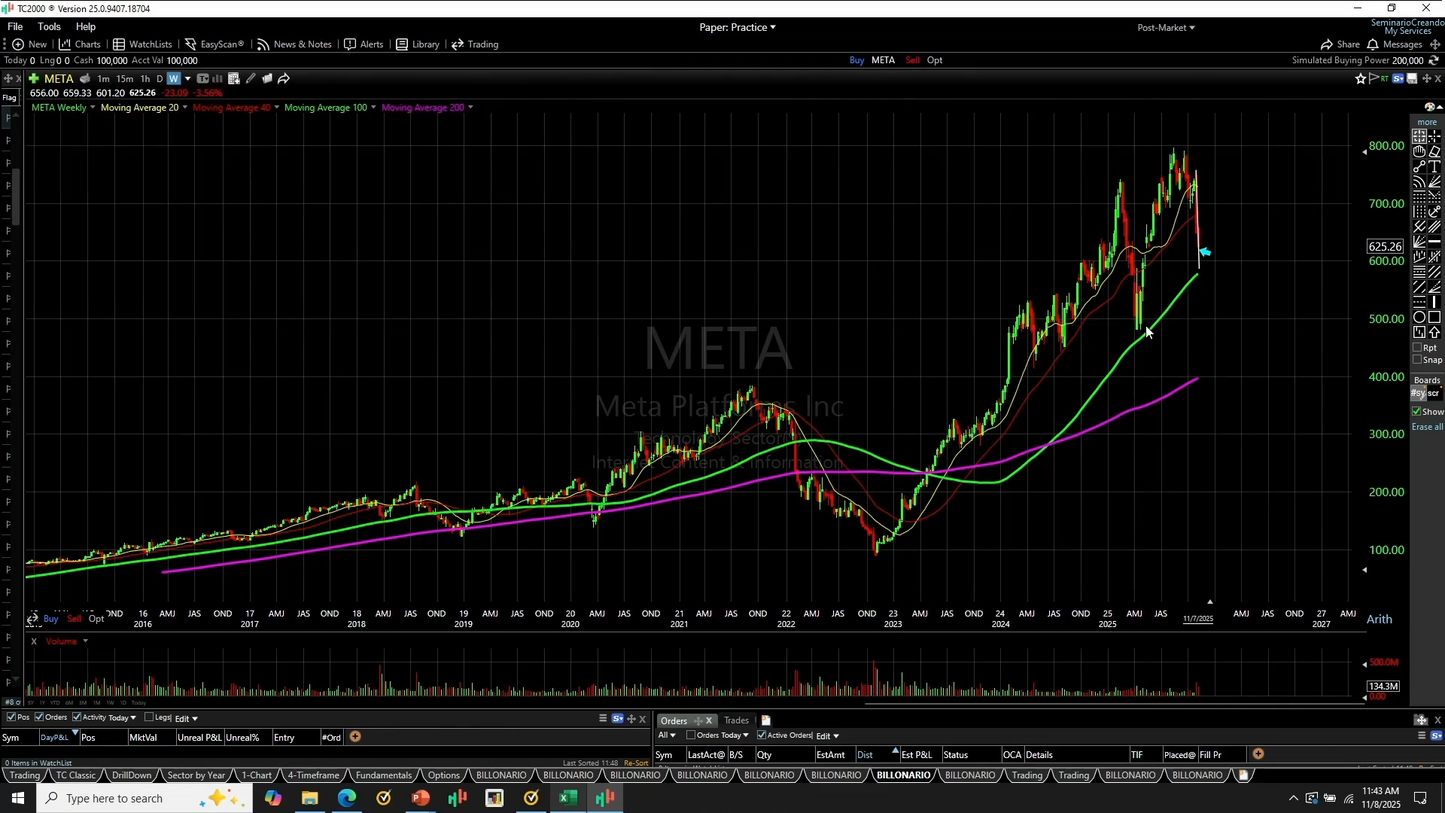
Task: Click 'more' drawing tools link
Action: pyautogui.click(x=1427, y=122)
